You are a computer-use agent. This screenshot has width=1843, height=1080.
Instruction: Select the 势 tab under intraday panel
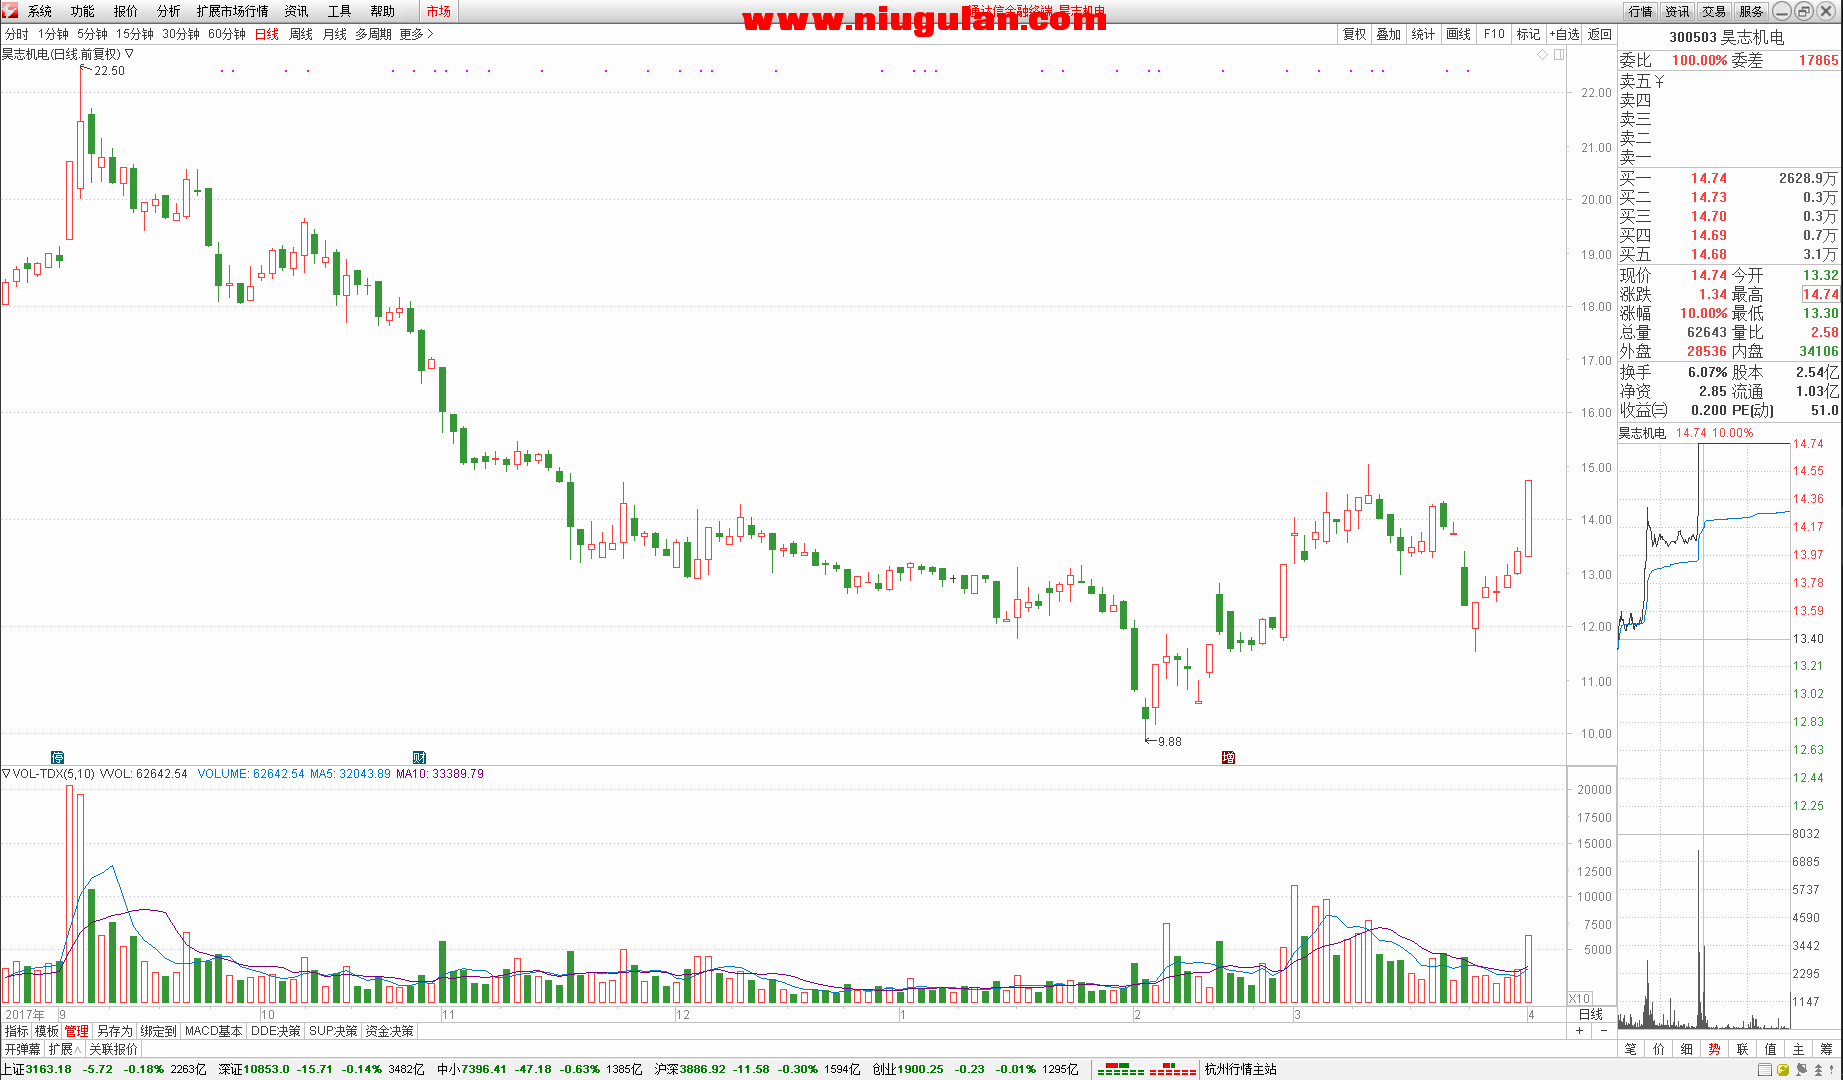pos(1715,1049)
